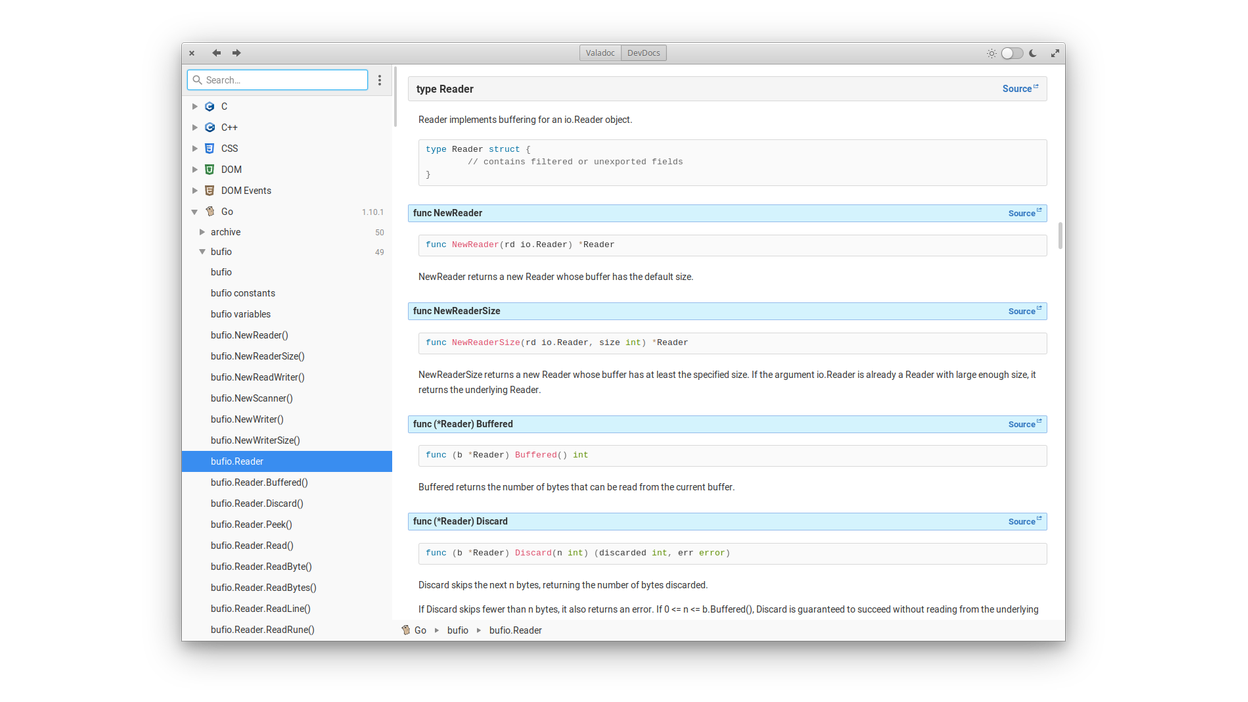Screen dimensions: 1248x702
Task: Click the DOM section icon in sidebar
Action: coord(210,169)
